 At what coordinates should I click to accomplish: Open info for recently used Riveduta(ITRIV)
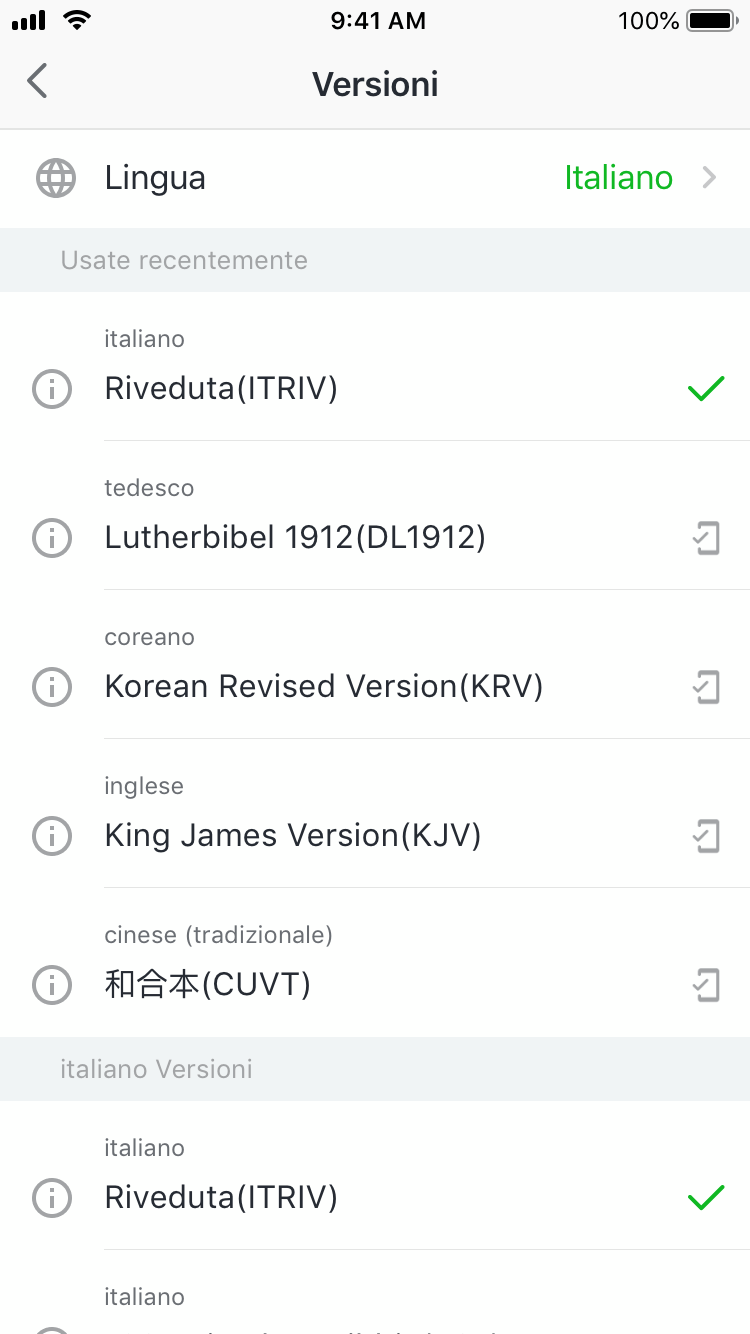point(52,388)
